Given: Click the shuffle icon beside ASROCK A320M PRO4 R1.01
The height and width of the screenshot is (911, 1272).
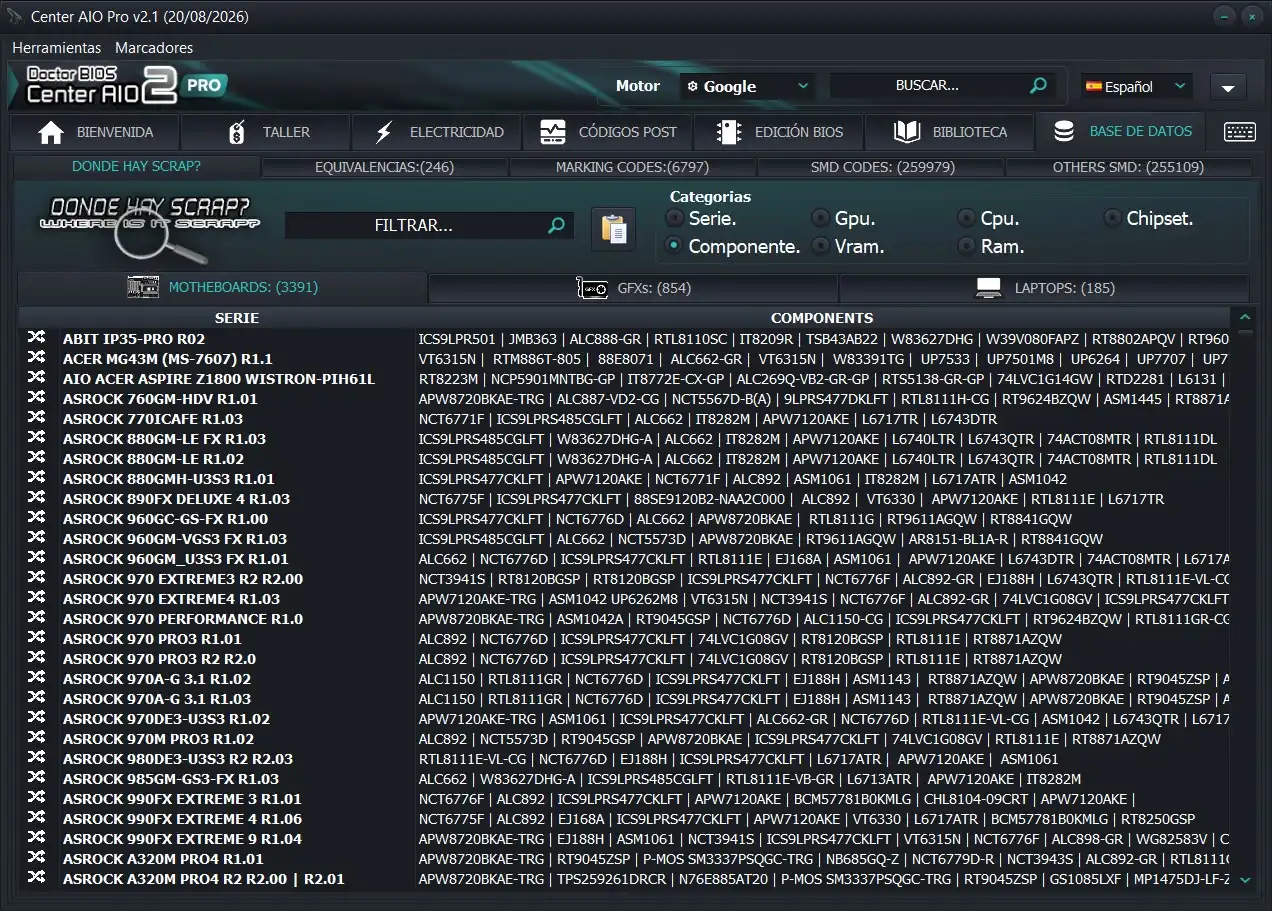Looking at the screenshot, I should [37, 859].
